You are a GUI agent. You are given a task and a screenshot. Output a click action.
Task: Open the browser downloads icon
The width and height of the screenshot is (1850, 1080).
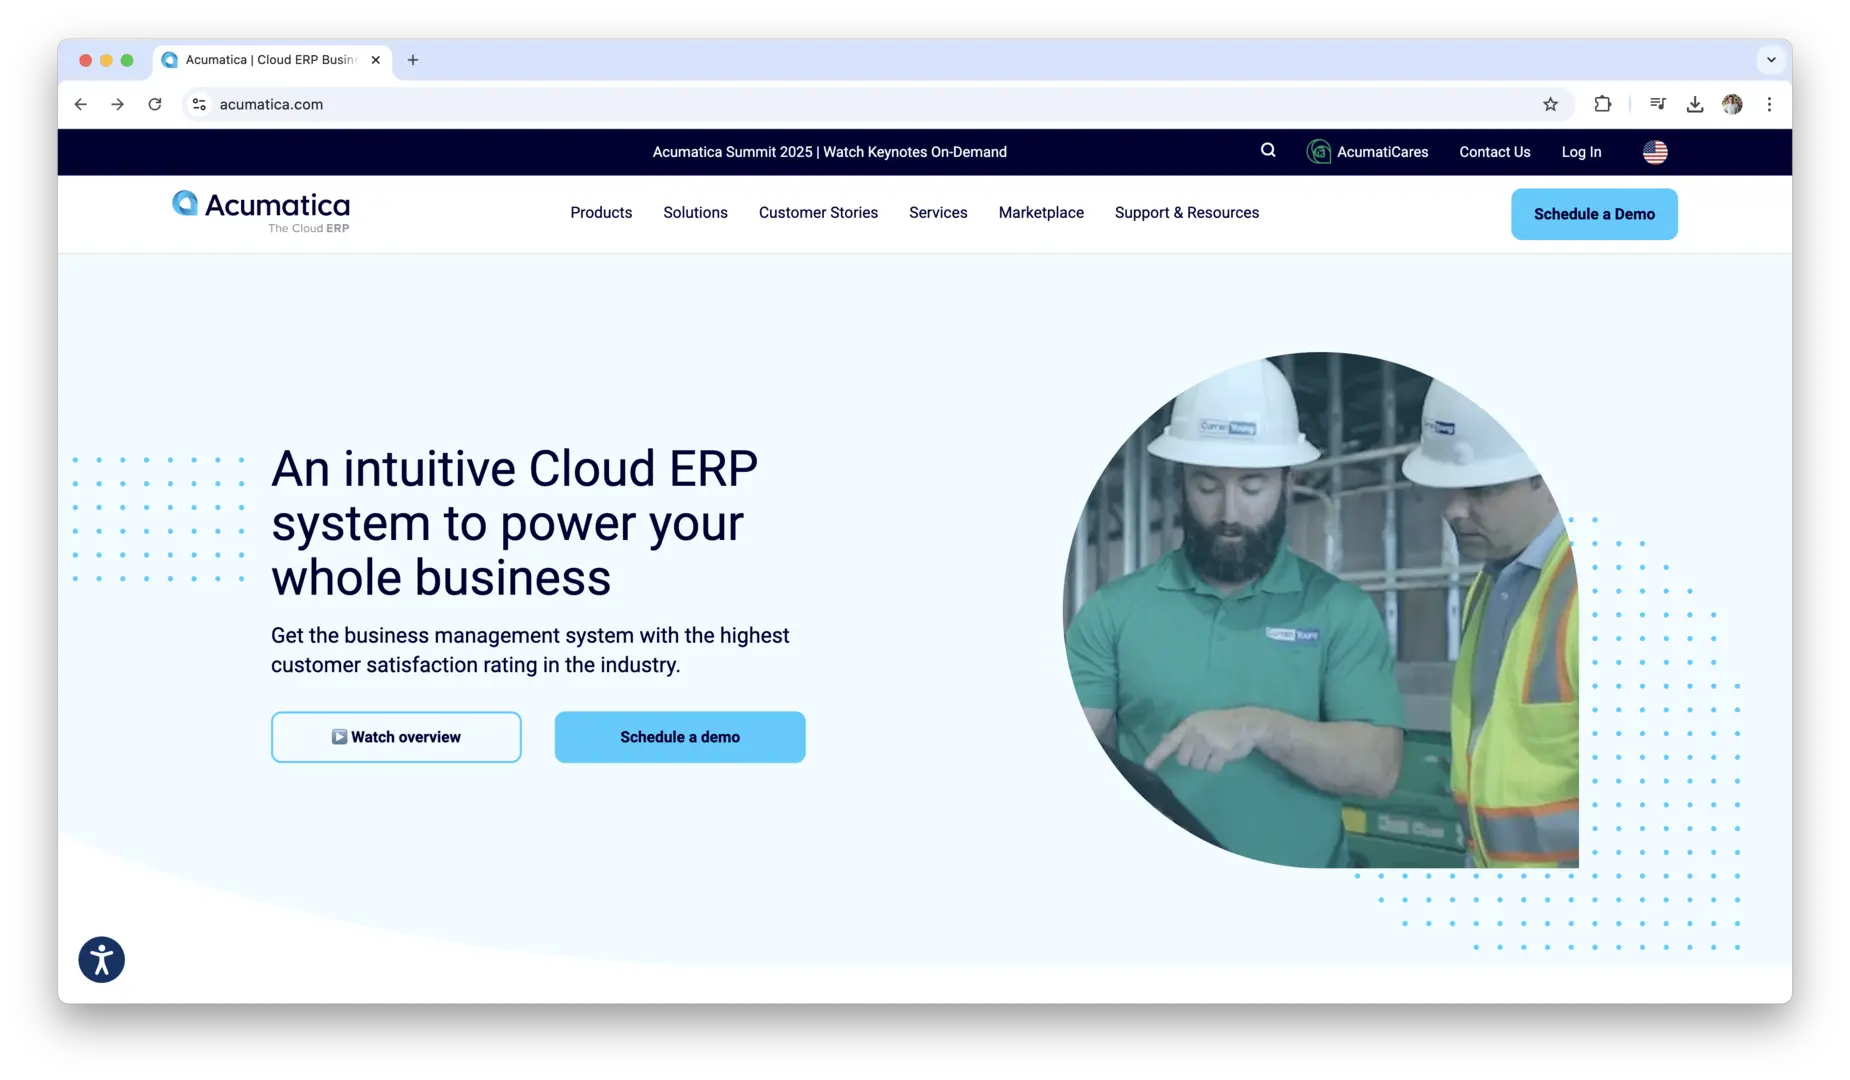point(1695,104)
